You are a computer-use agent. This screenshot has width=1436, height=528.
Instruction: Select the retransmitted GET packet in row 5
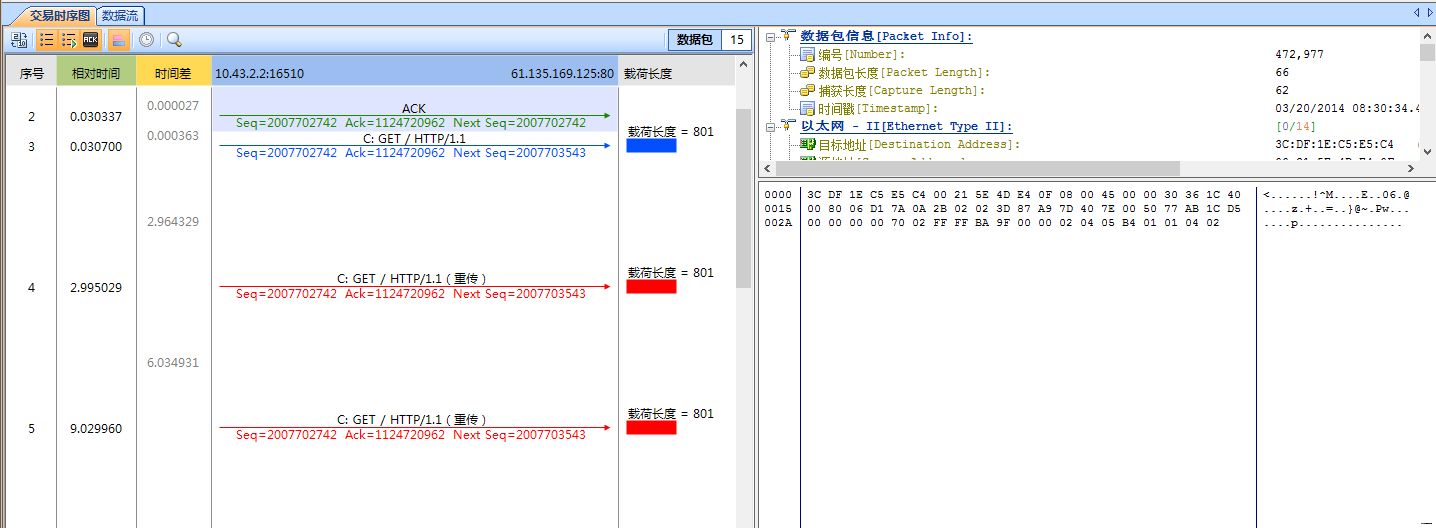point(414,427)
